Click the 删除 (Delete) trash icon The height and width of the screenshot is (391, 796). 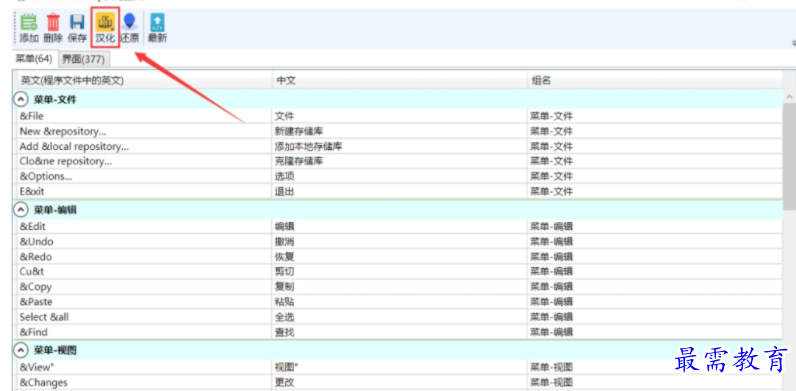tap(53, 28)
